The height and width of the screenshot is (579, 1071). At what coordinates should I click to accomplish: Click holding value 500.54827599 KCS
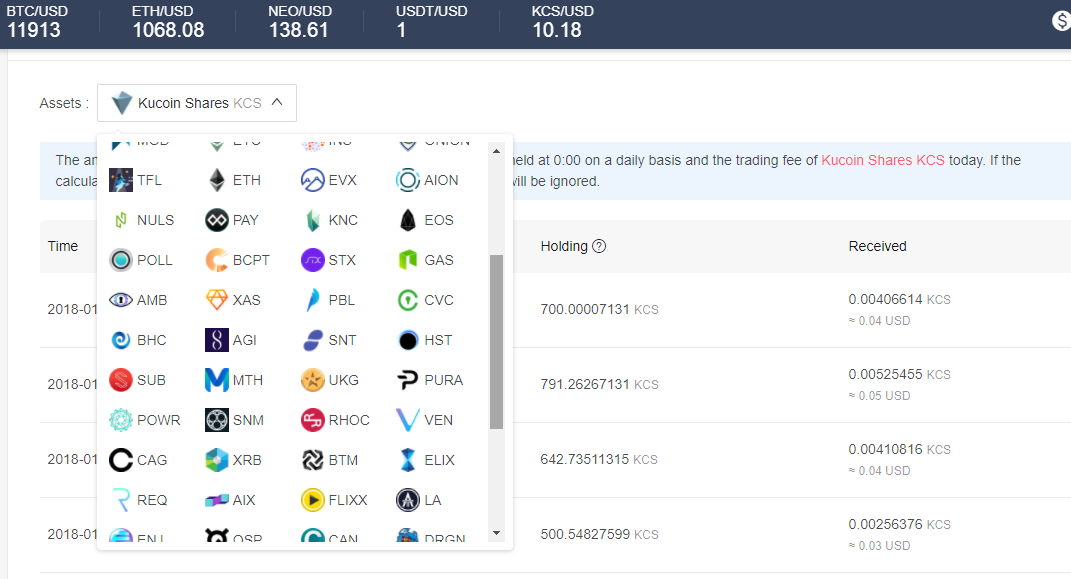pyautogui.click(x=600, y=535)
